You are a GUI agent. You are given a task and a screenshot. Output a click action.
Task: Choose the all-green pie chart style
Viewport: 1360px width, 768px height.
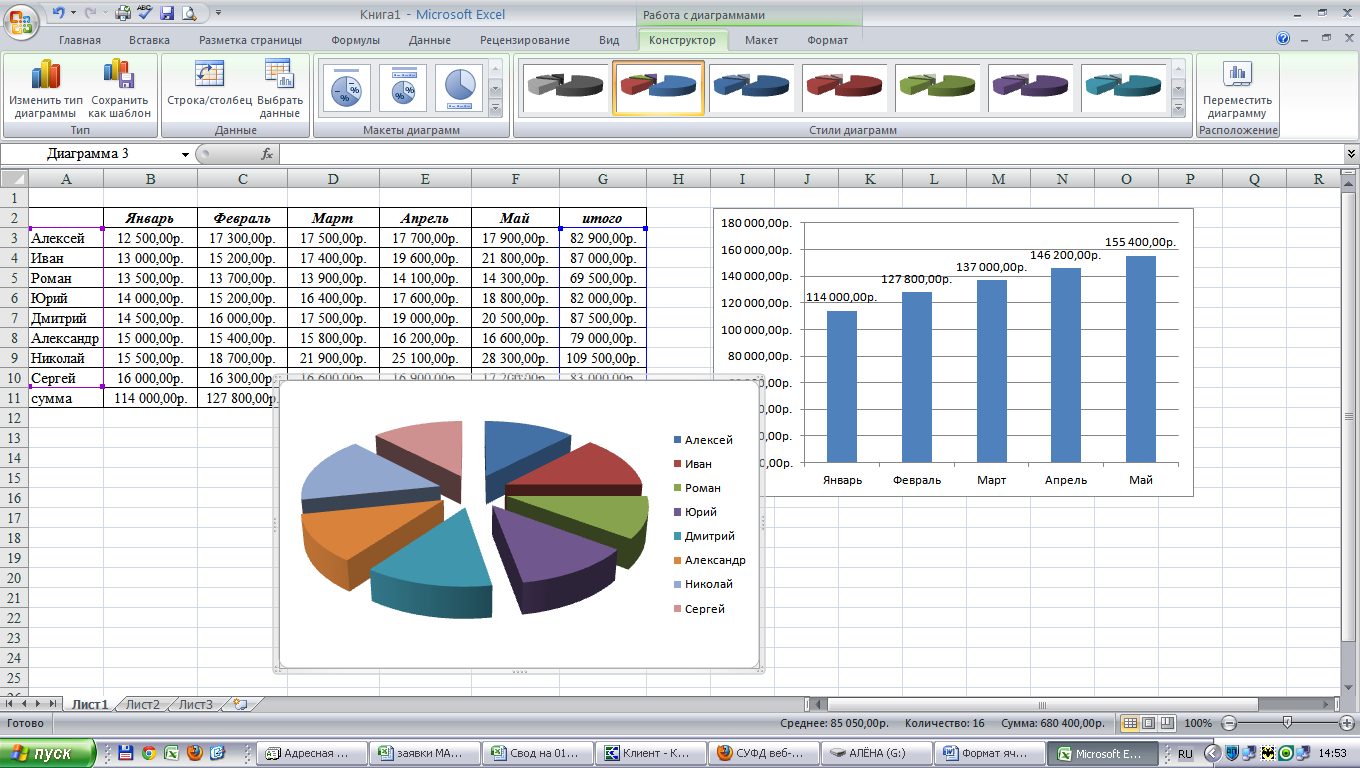coord(937,88)
